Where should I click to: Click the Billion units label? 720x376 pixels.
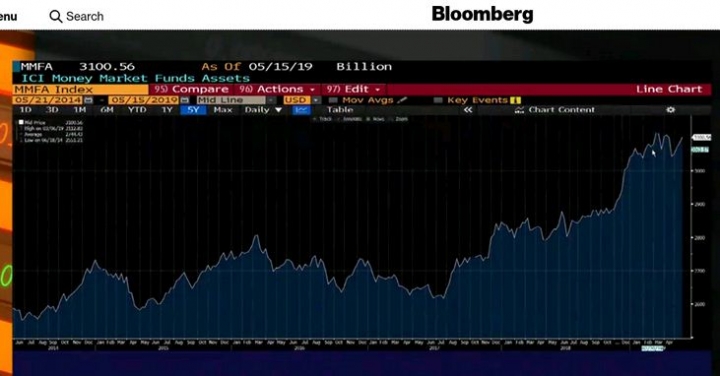click(x=364, y=67)
